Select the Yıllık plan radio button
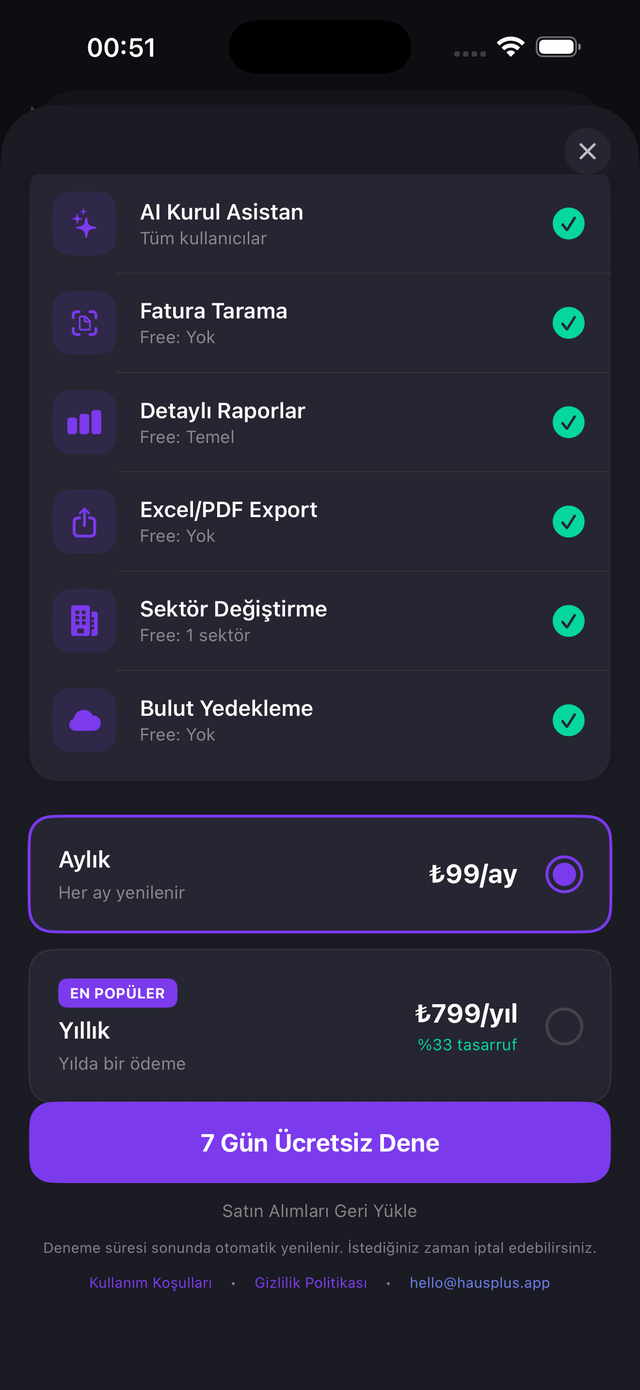This screenshot has height=1390, width=640. (564, 1026)
